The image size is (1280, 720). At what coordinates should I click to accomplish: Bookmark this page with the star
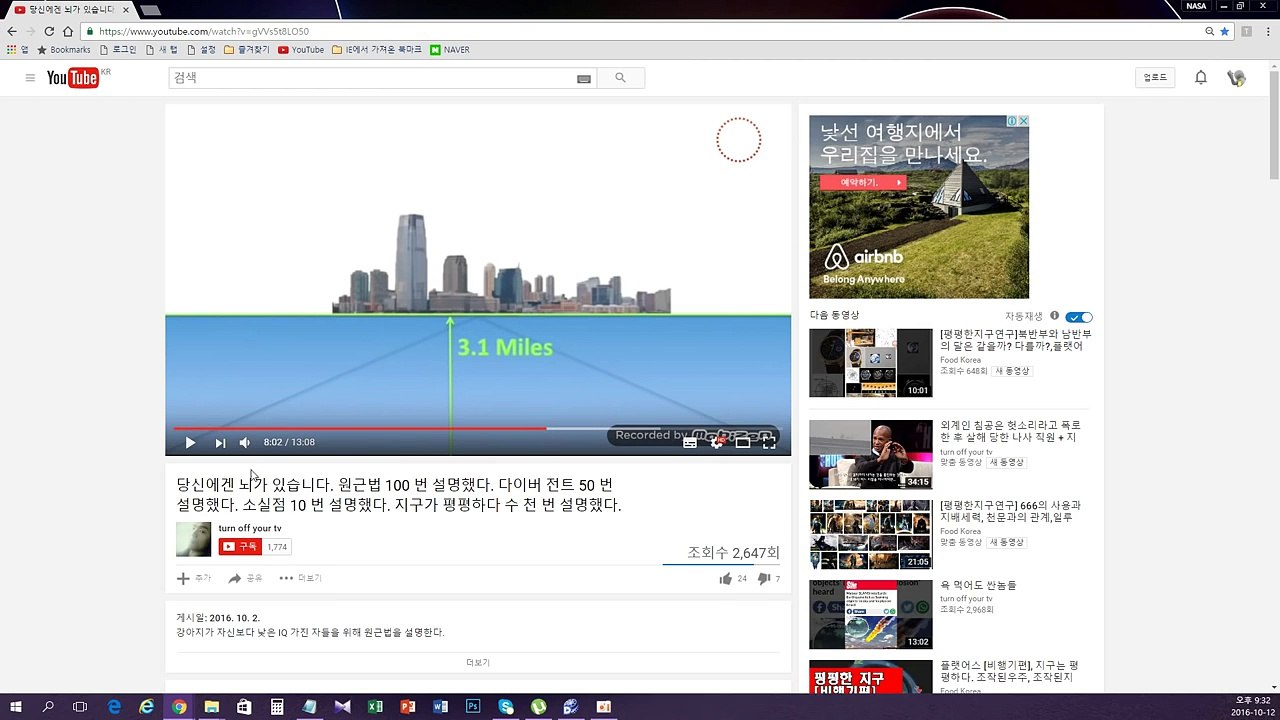coord(1224,31)
